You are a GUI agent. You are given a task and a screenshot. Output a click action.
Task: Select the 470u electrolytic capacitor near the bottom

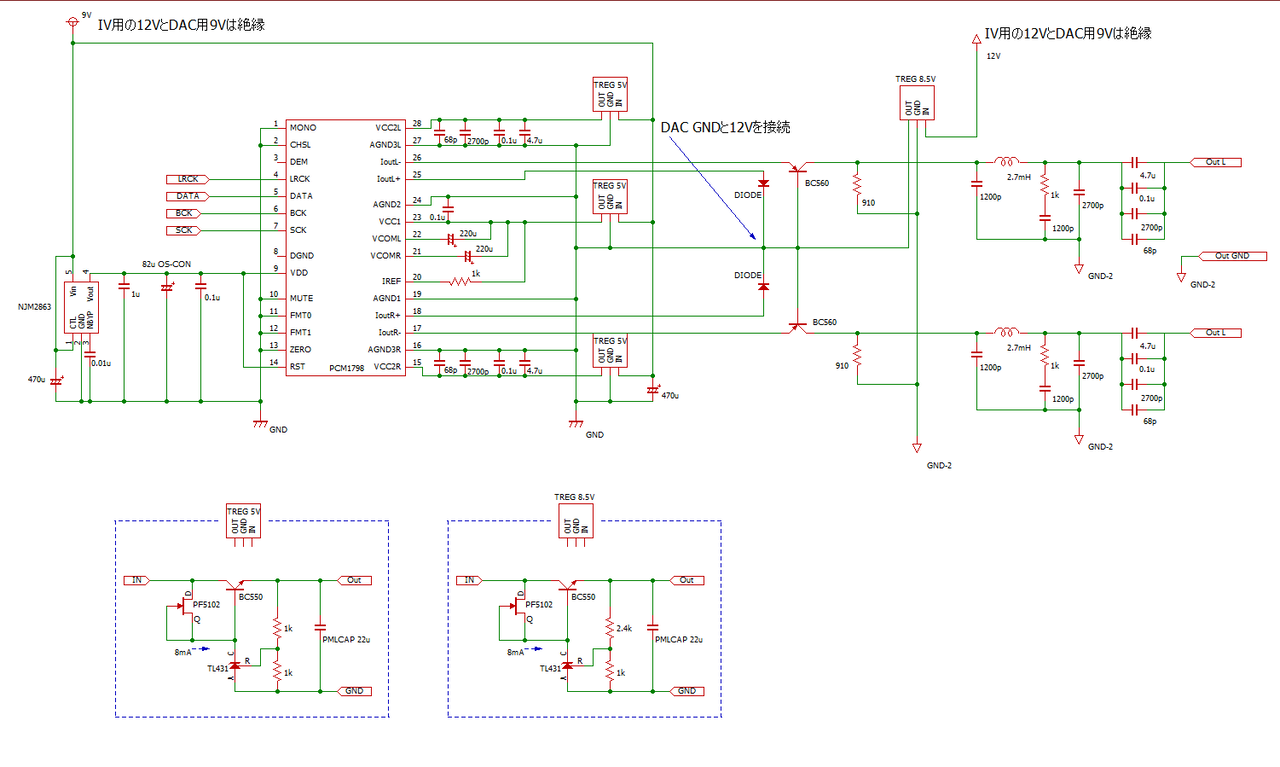(x=655, y=390)
